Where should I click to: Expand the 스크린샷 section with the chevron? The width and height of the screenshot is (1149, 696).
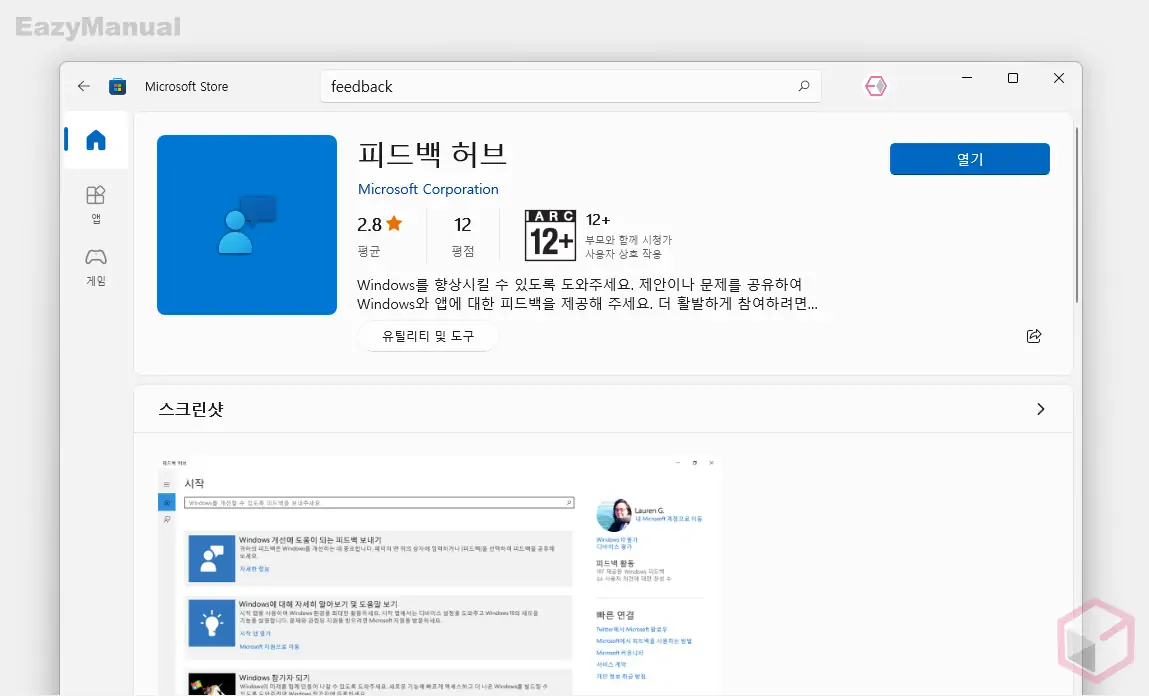coord(1040,408)
